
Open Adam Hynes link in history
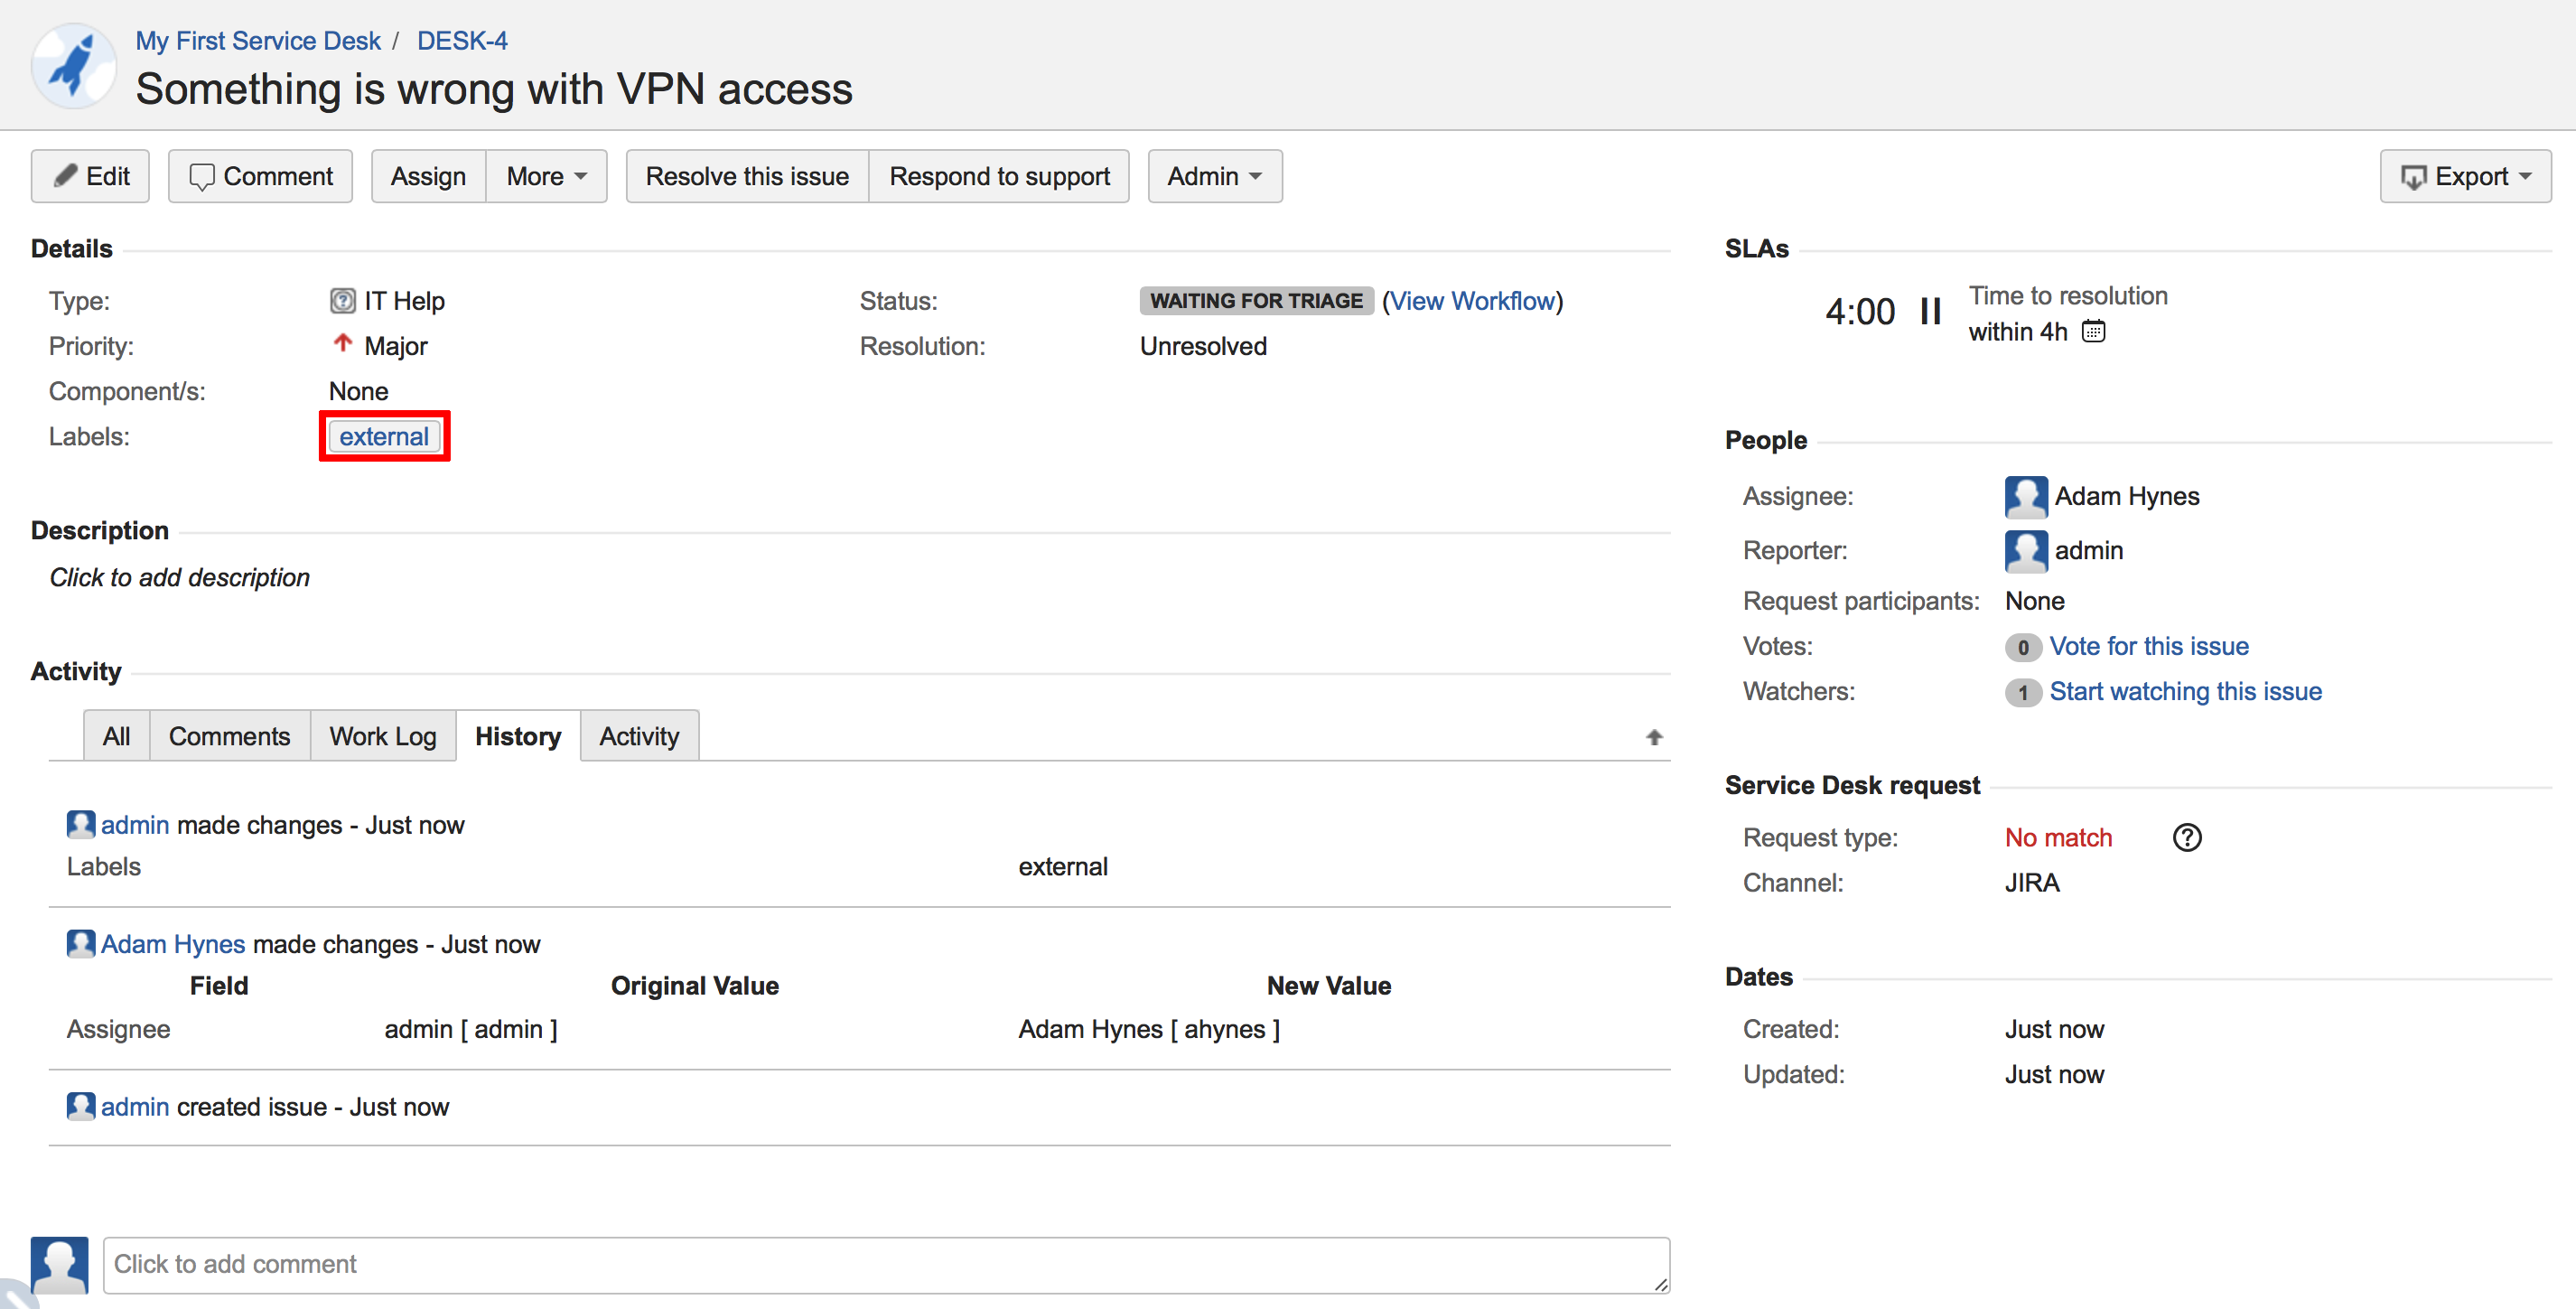173,944
